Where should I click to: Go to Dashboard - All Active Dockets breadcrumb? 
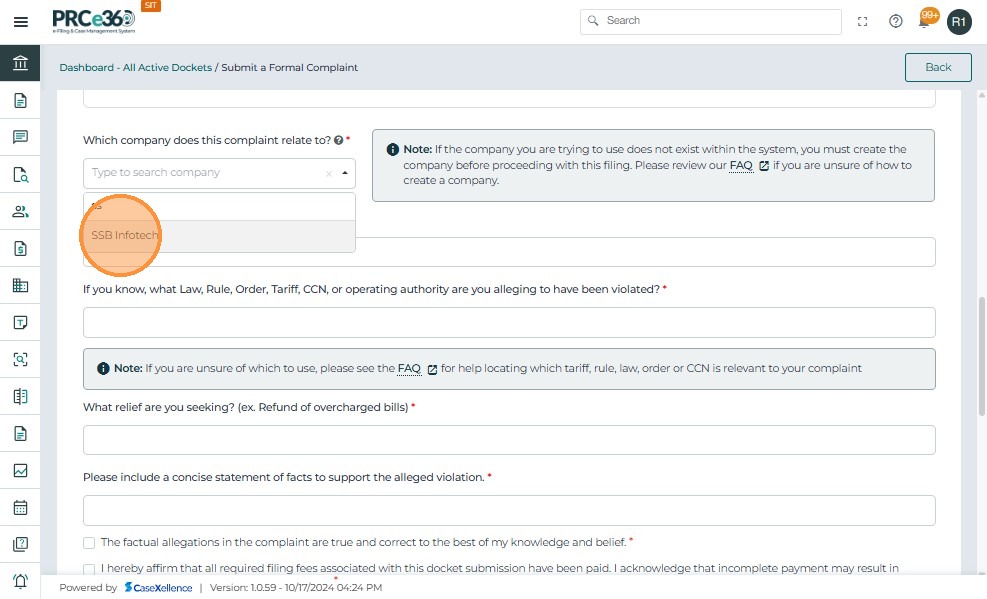[135, 68]
